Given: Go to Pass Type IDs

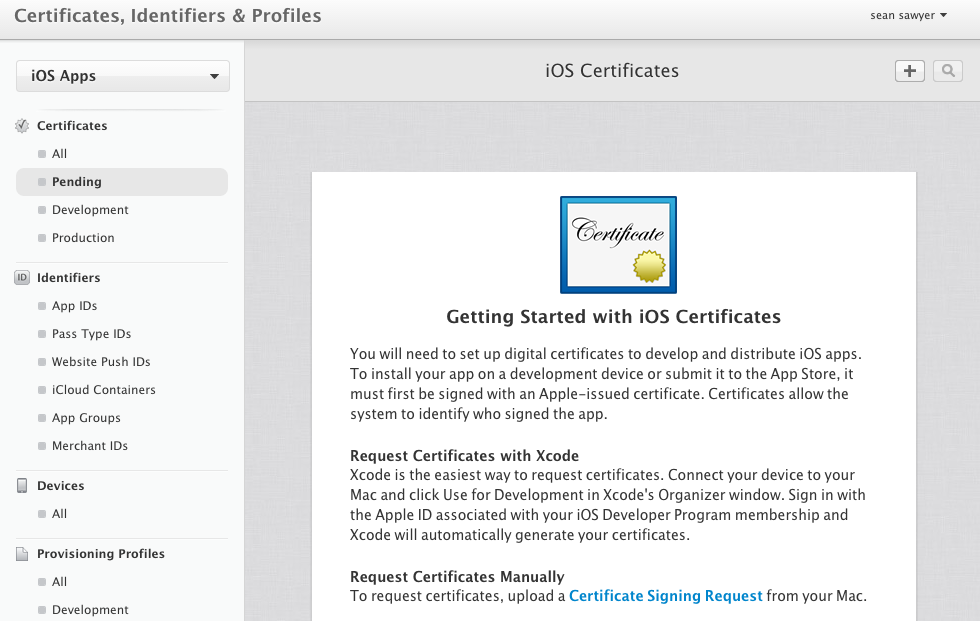Looking at the screenshot, I should tap(91, 334).
